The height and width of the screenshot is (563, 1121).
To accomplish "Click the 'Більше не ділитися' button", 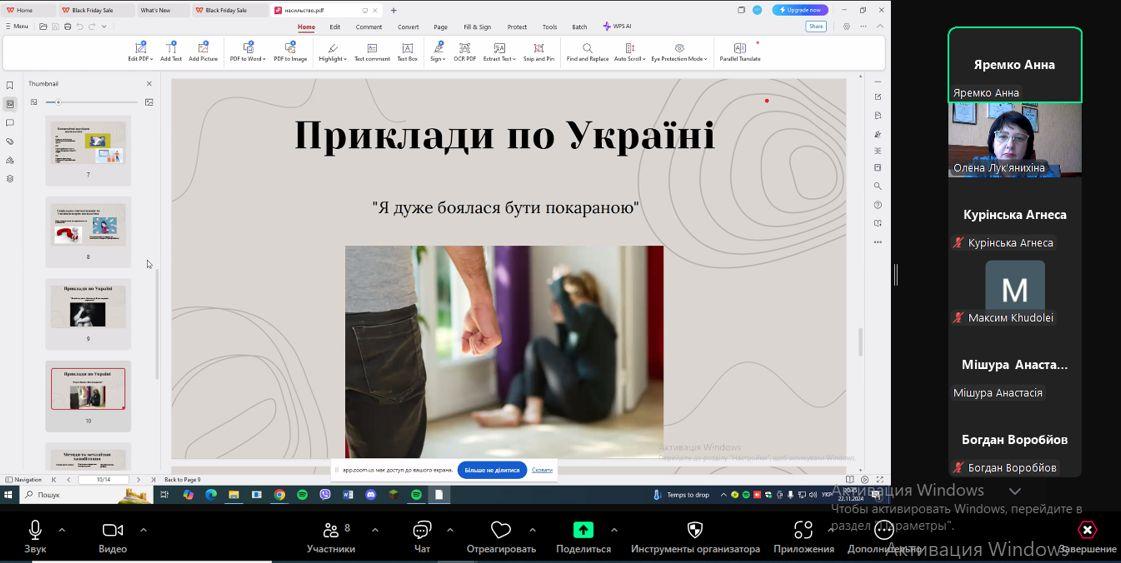I will (492, 470).
